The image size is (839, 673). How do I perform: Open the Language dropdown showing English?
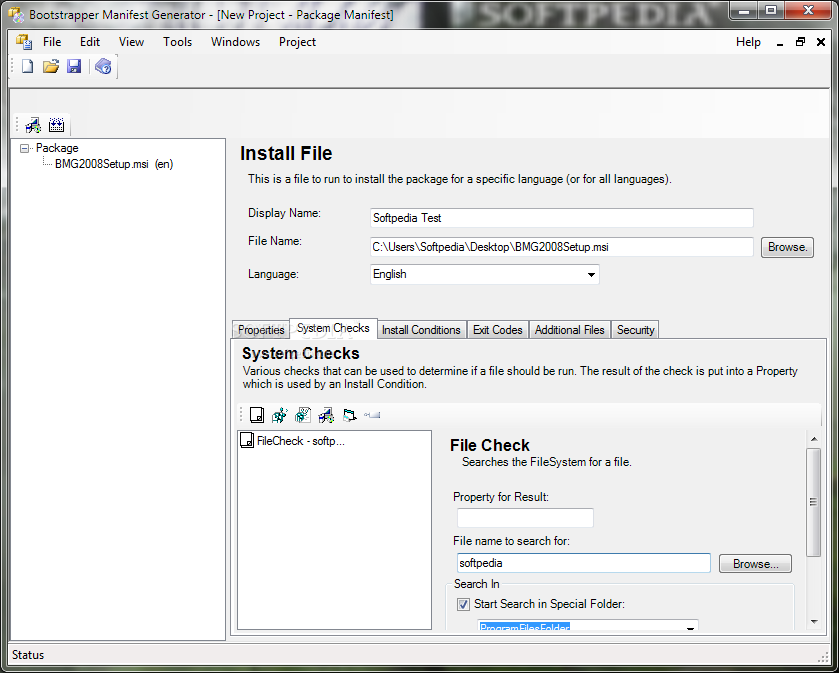point(484,274)
